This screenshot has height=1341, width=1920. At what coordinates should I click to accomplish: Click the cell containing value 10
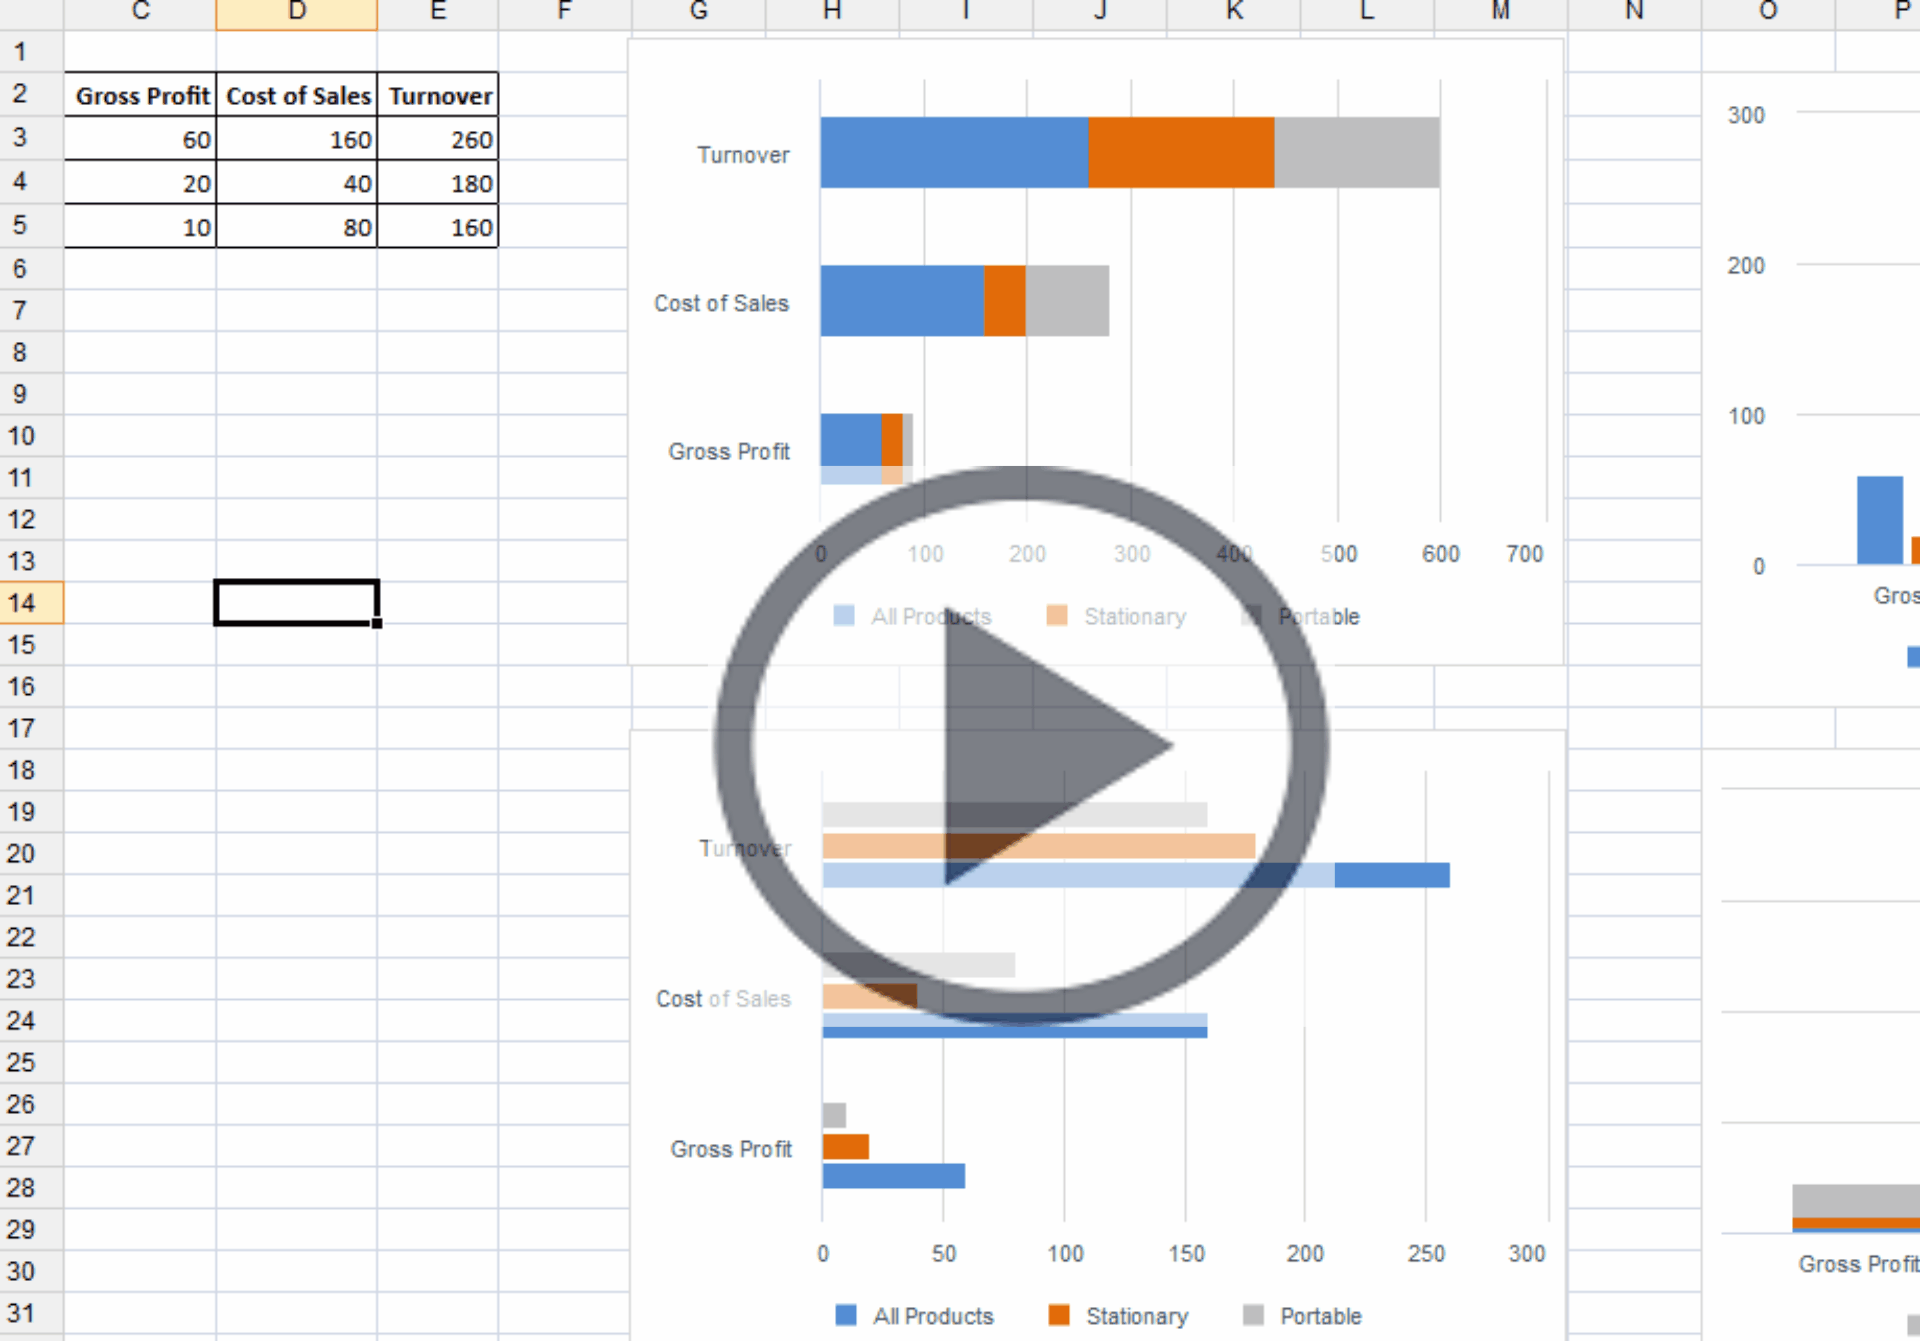pyautogui.click(x=141, y=227)
